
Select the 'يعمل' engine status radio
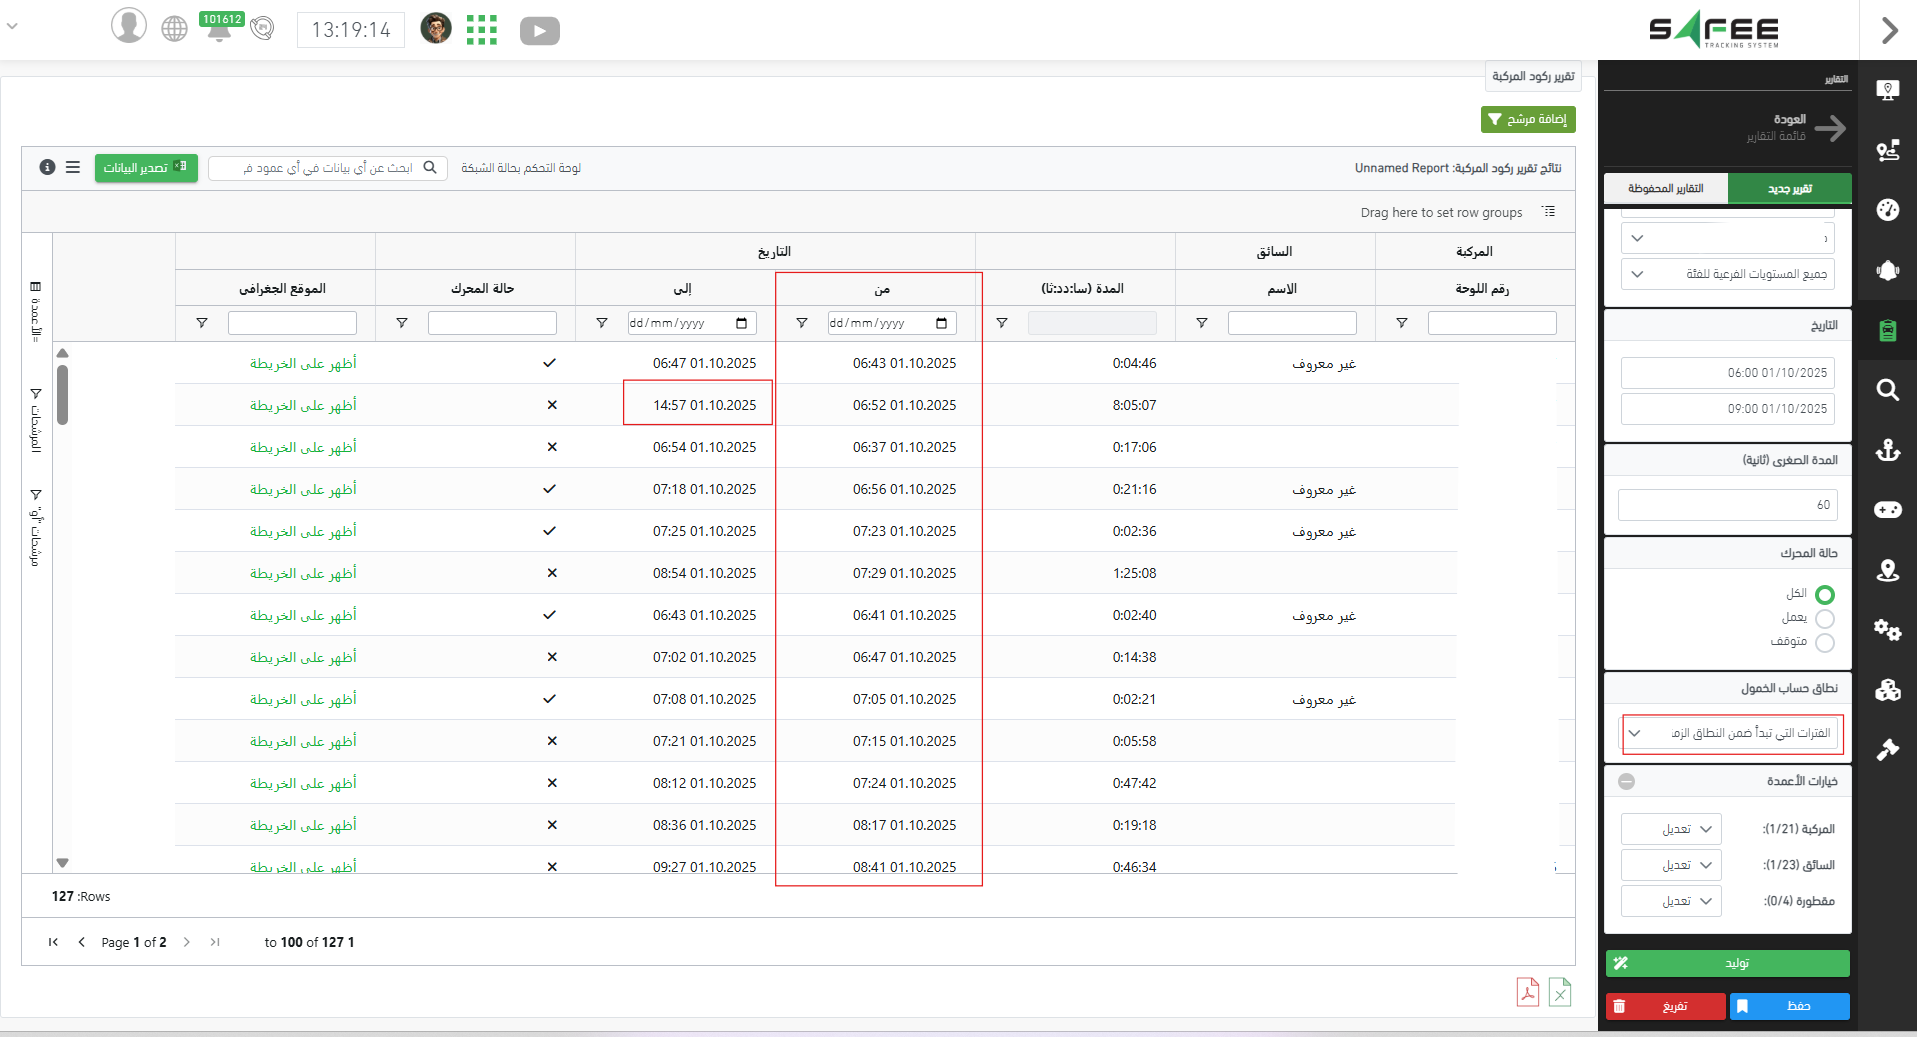(1824, 618)
